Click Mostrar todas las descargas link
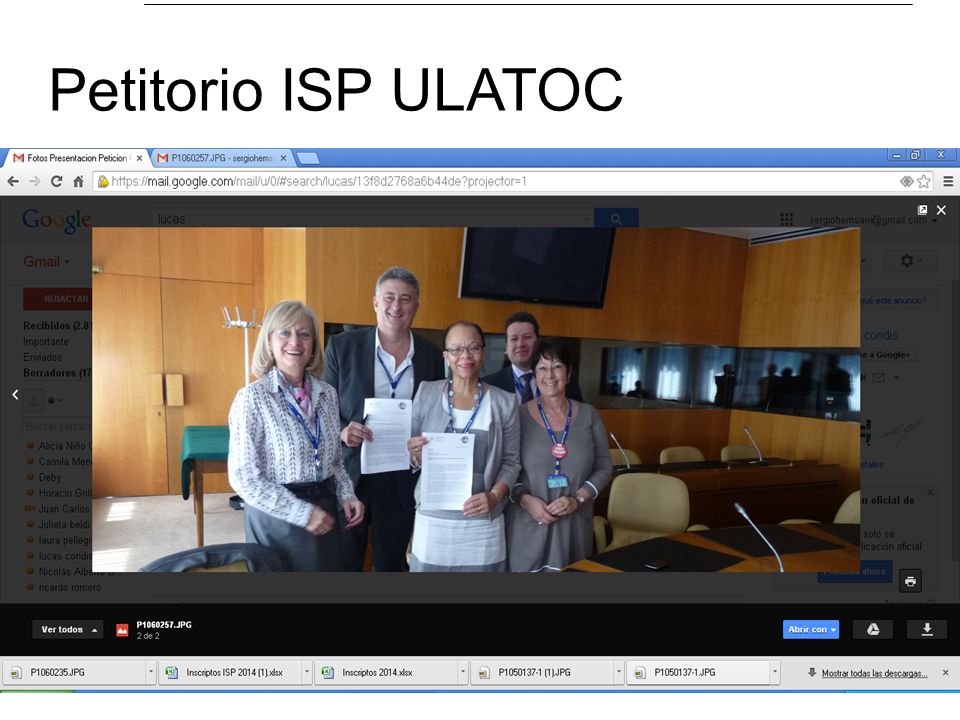The width and height of the screenshot is (960, 720). 874,673
